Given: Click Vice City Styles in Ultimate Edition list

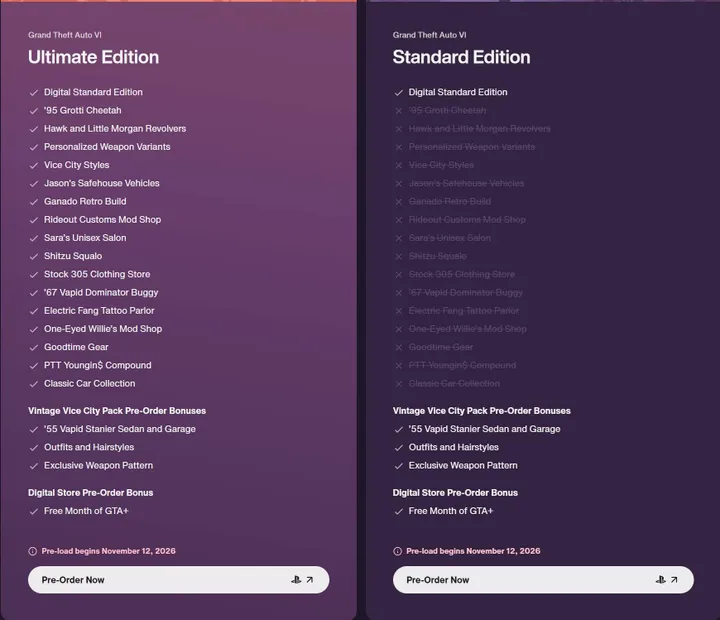Looking at the screenshot, I should point(77,165).
